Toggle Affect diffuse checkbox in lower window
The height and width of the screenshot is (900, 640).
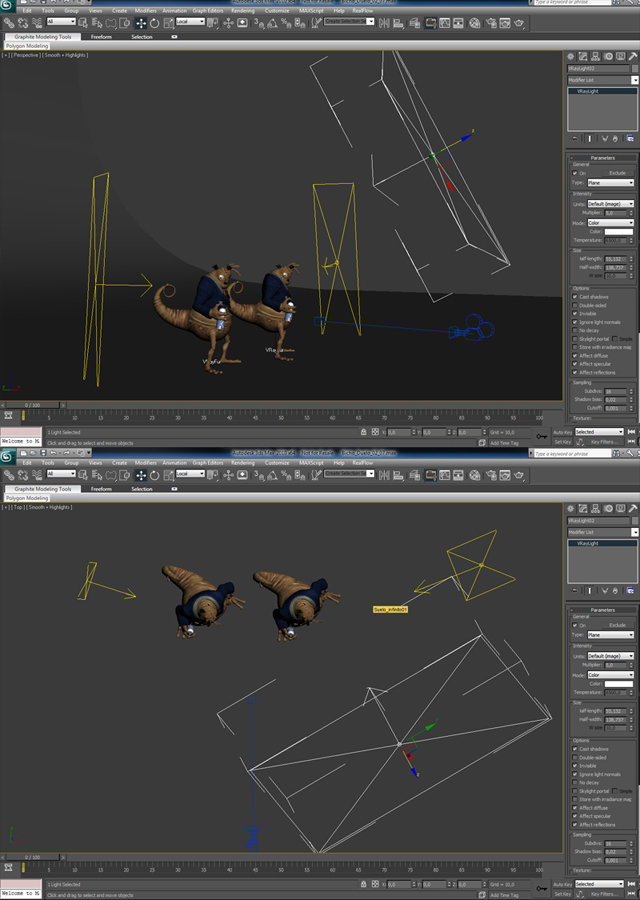(575, 808)
